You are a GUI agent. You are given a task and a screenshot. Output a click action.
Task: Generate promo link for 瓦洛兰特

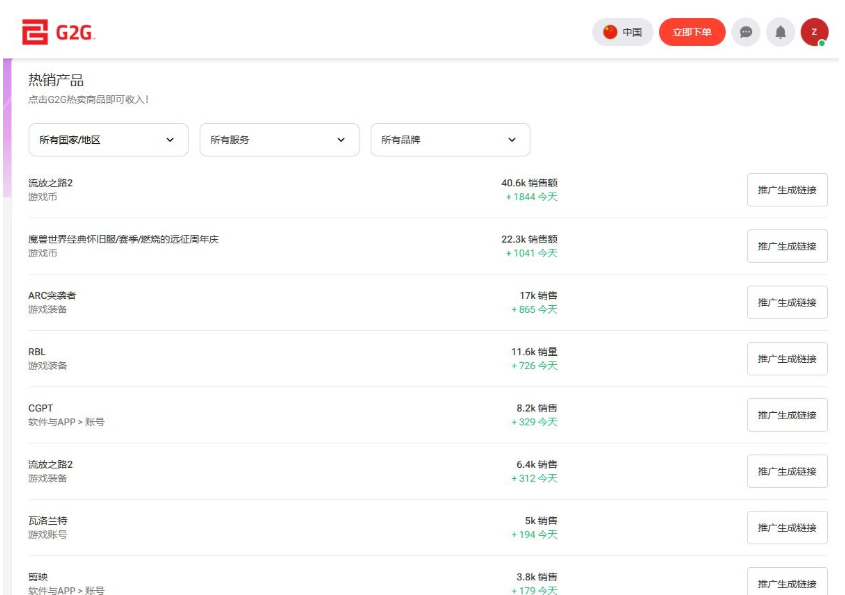[787, 528]
